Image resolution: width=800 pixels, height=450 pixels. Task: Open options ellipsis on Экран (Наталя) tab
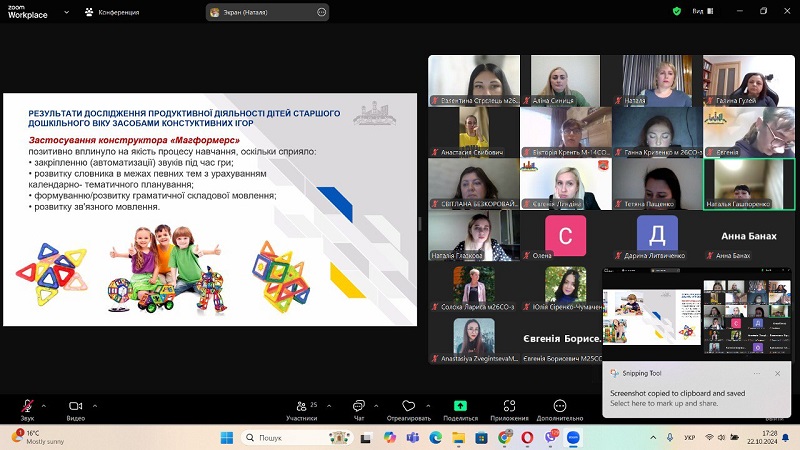tap(321, 12)
